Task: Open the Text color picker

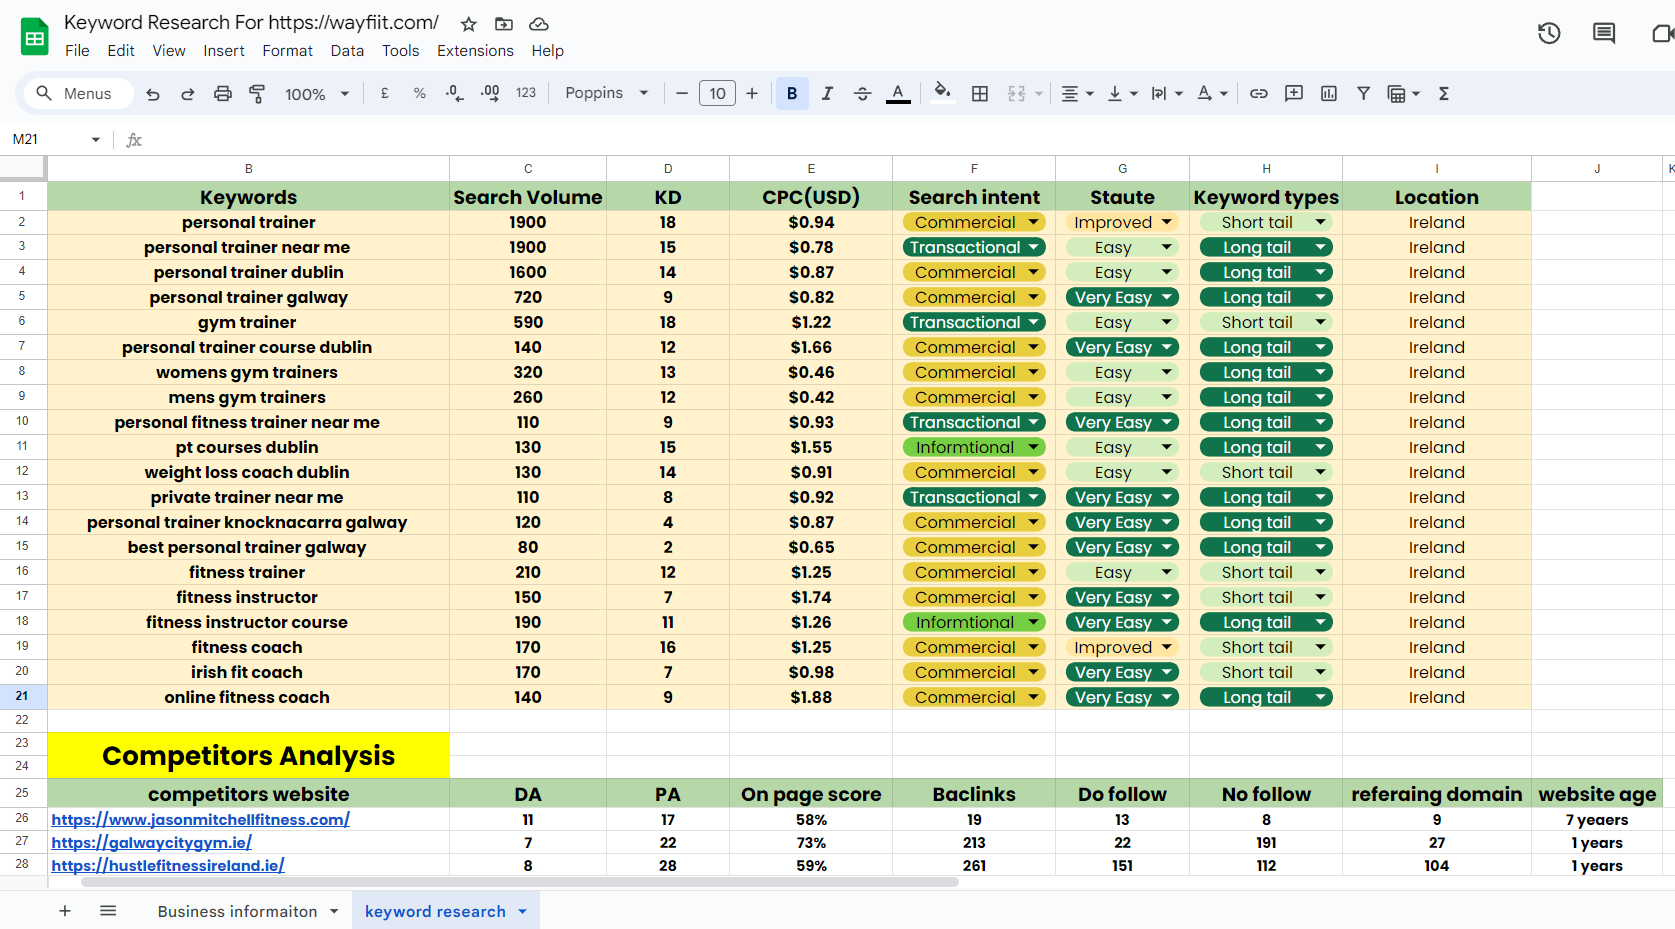Action: (x=897, y=93)
